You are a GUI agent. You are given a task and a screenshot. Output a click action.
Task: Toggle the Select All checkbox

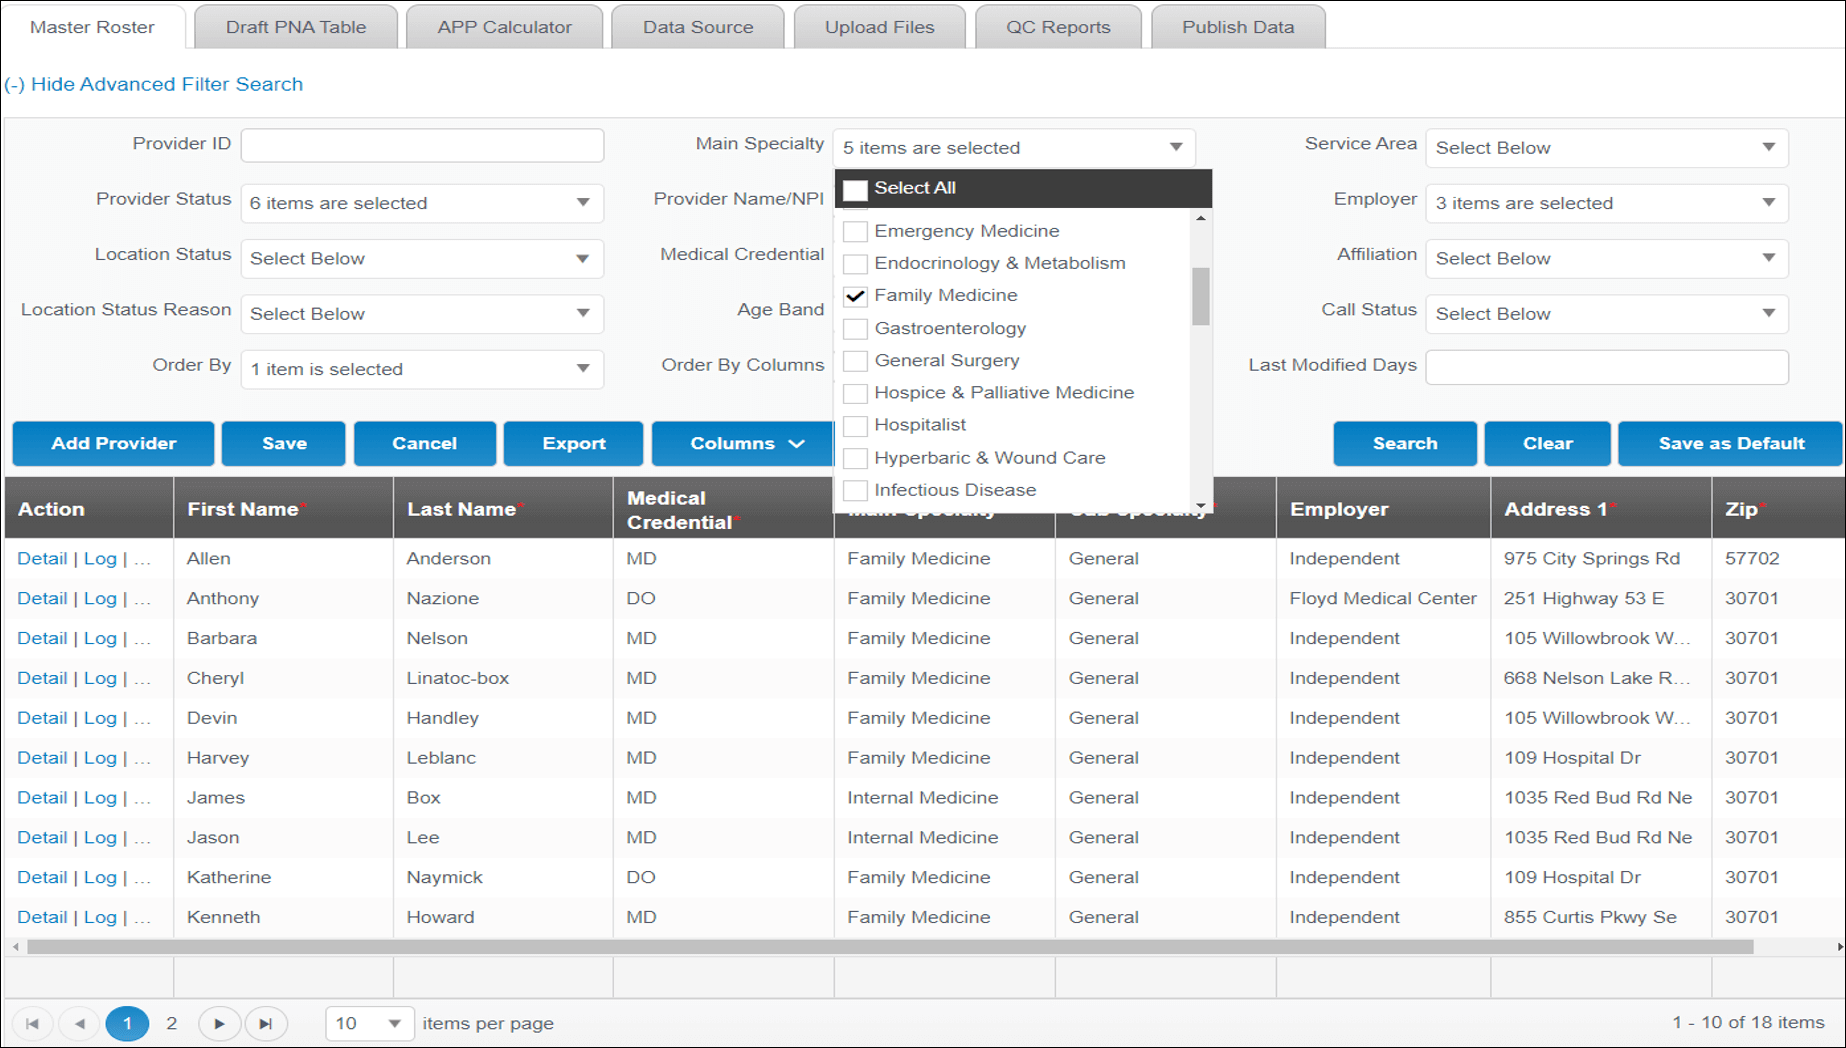pyautogui.click(x=855, y=189)
